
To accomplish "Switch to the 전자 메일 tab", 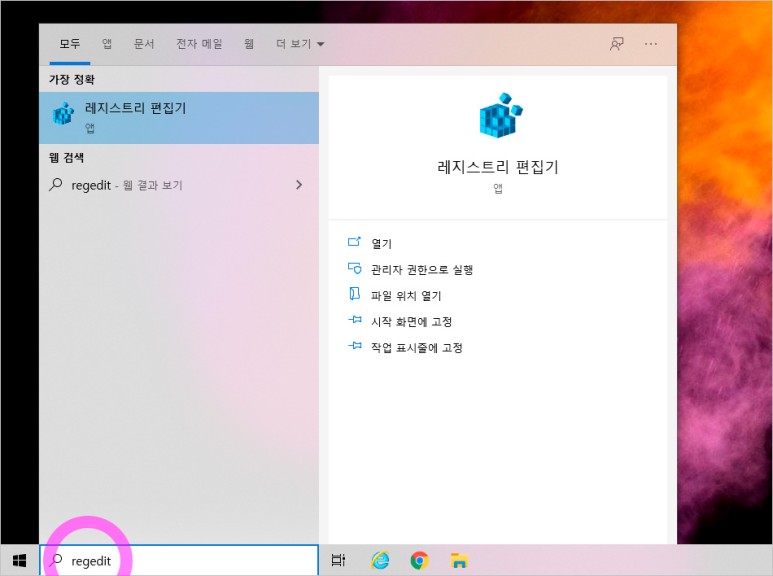I will [199, 44].
